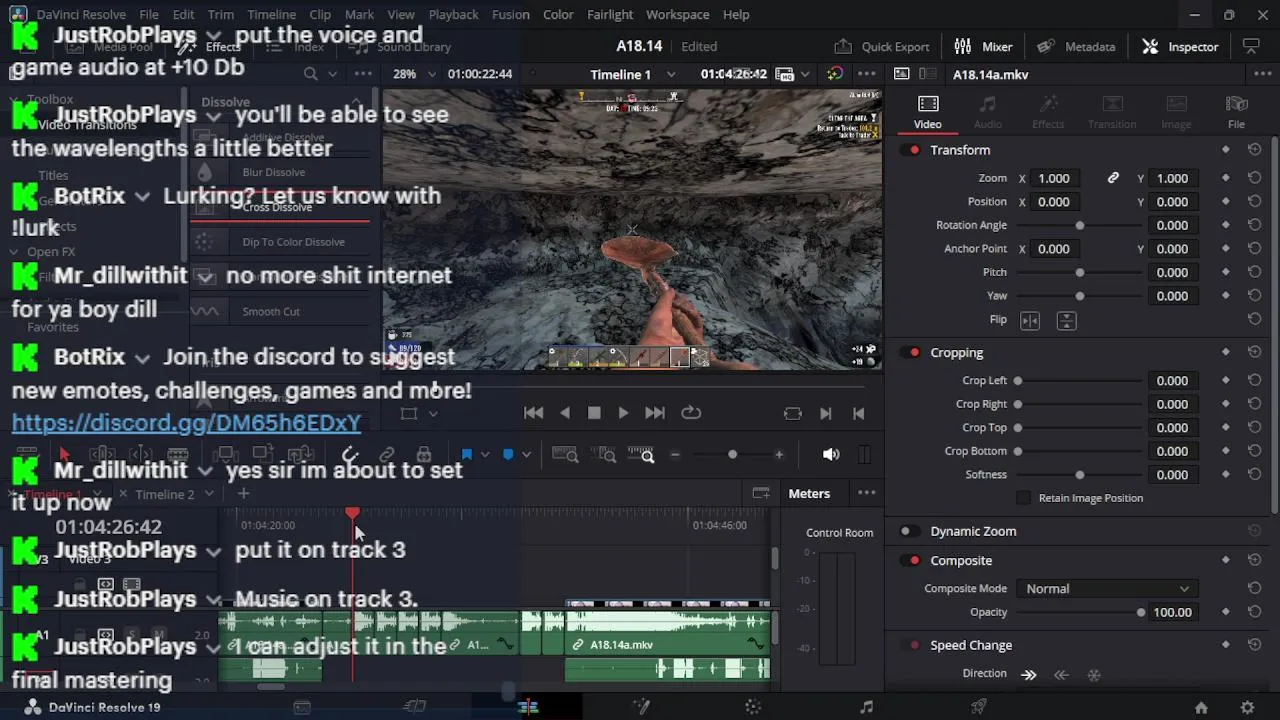This screenshot has width=1280, height=720.
Task: Toggle the Mixer panel
Action: pos(983,46)
